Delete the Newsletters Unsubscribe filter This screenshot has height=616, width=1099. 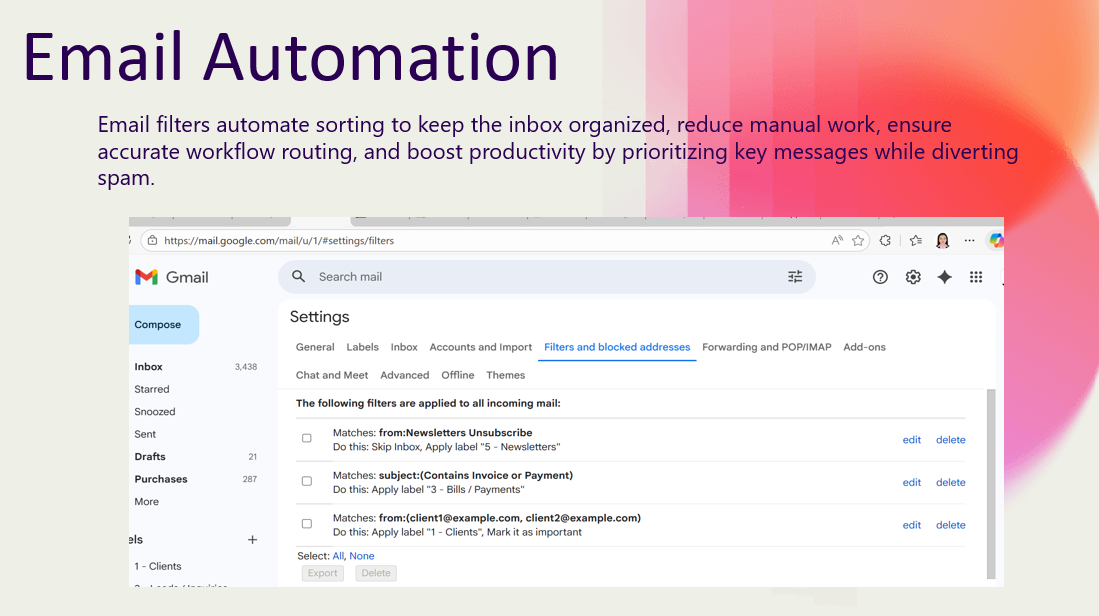click(x=950, y=440)
